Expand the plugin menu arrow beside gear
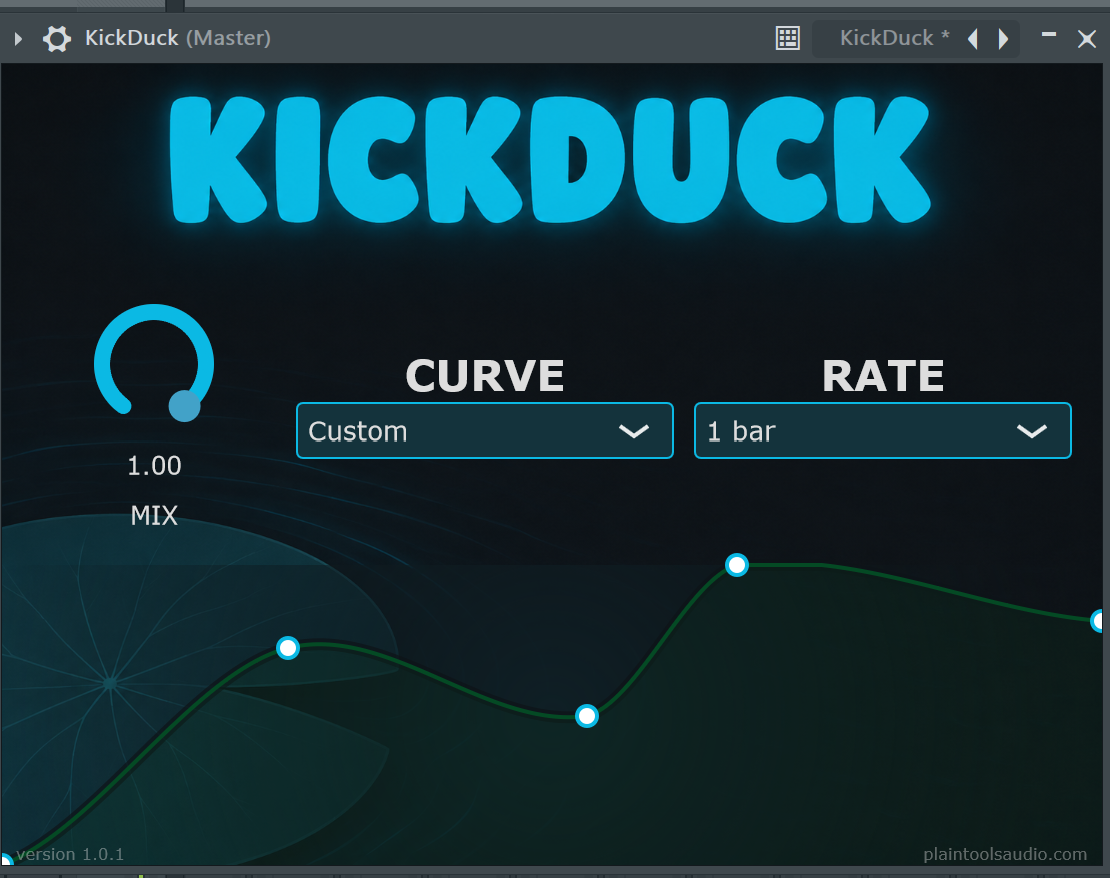The image size is (1110, 878). [18, 38]
